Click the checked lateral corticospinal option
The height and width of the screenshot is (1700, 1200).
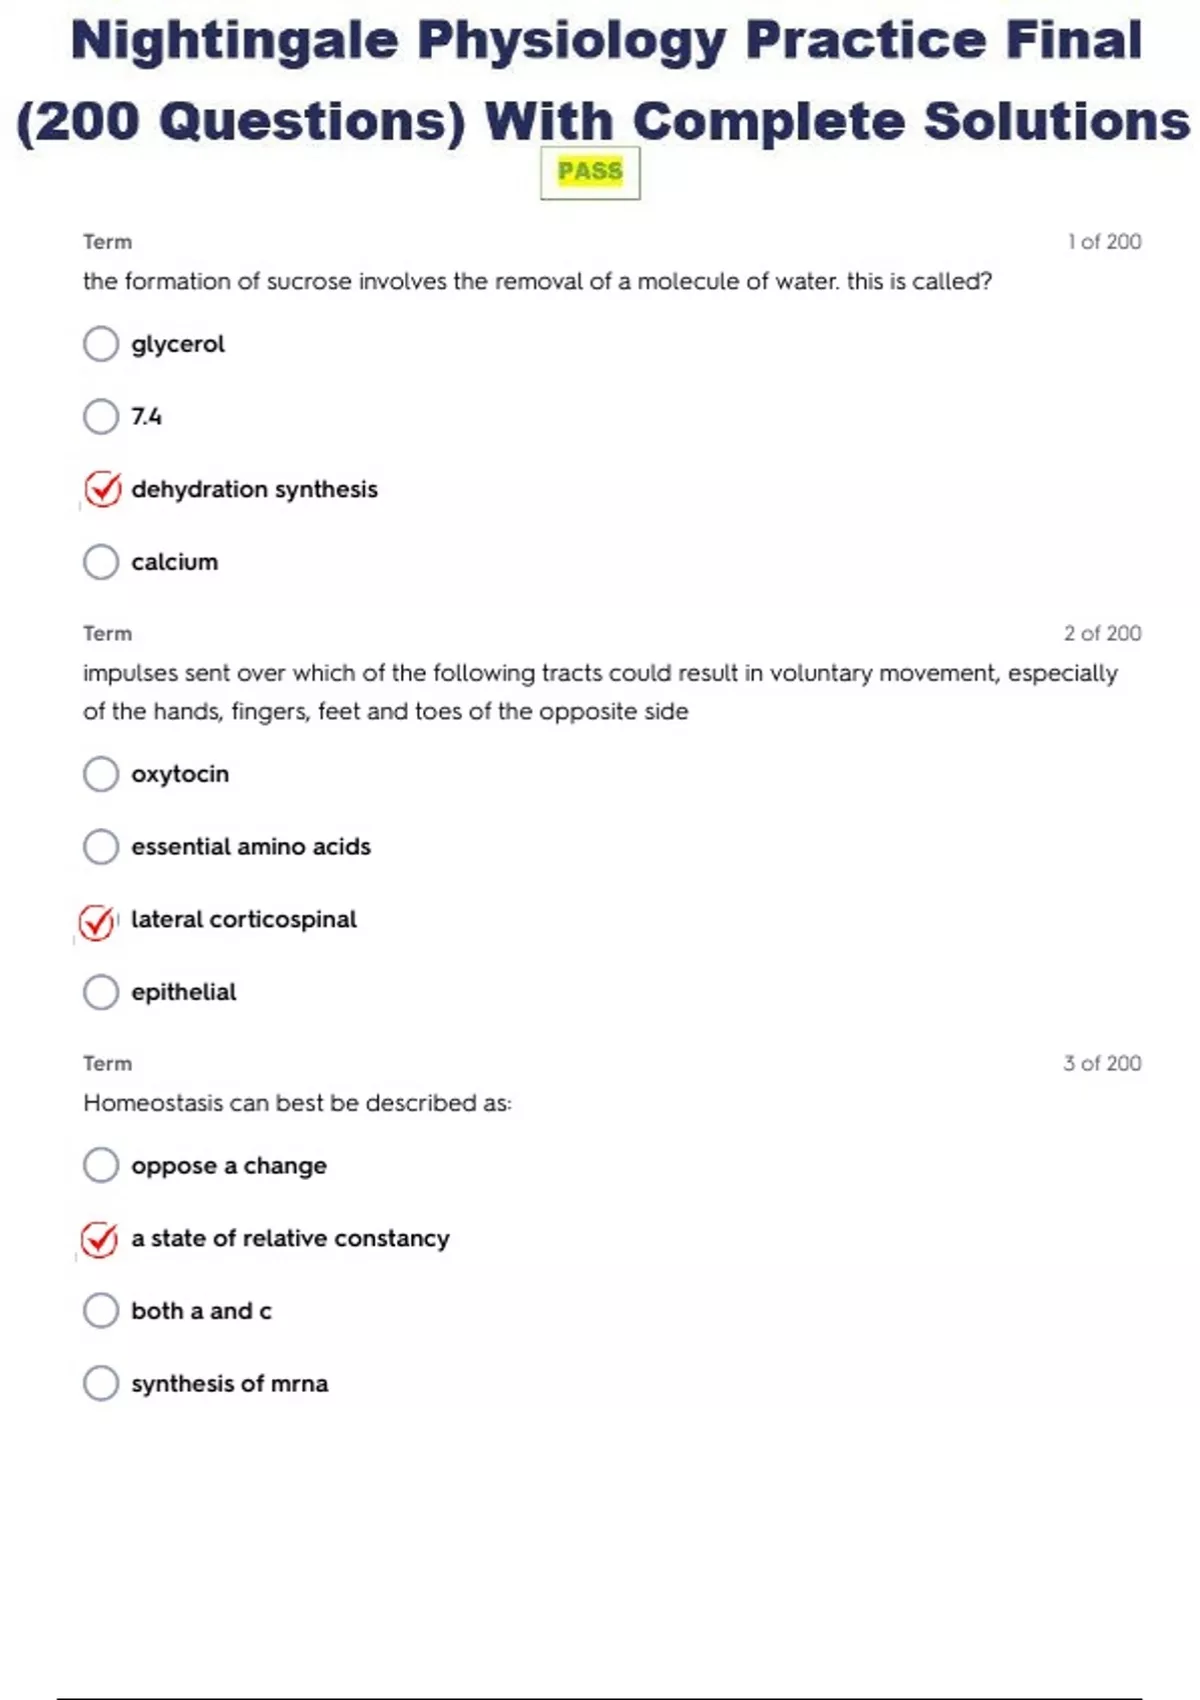click(x=97, y=921)
